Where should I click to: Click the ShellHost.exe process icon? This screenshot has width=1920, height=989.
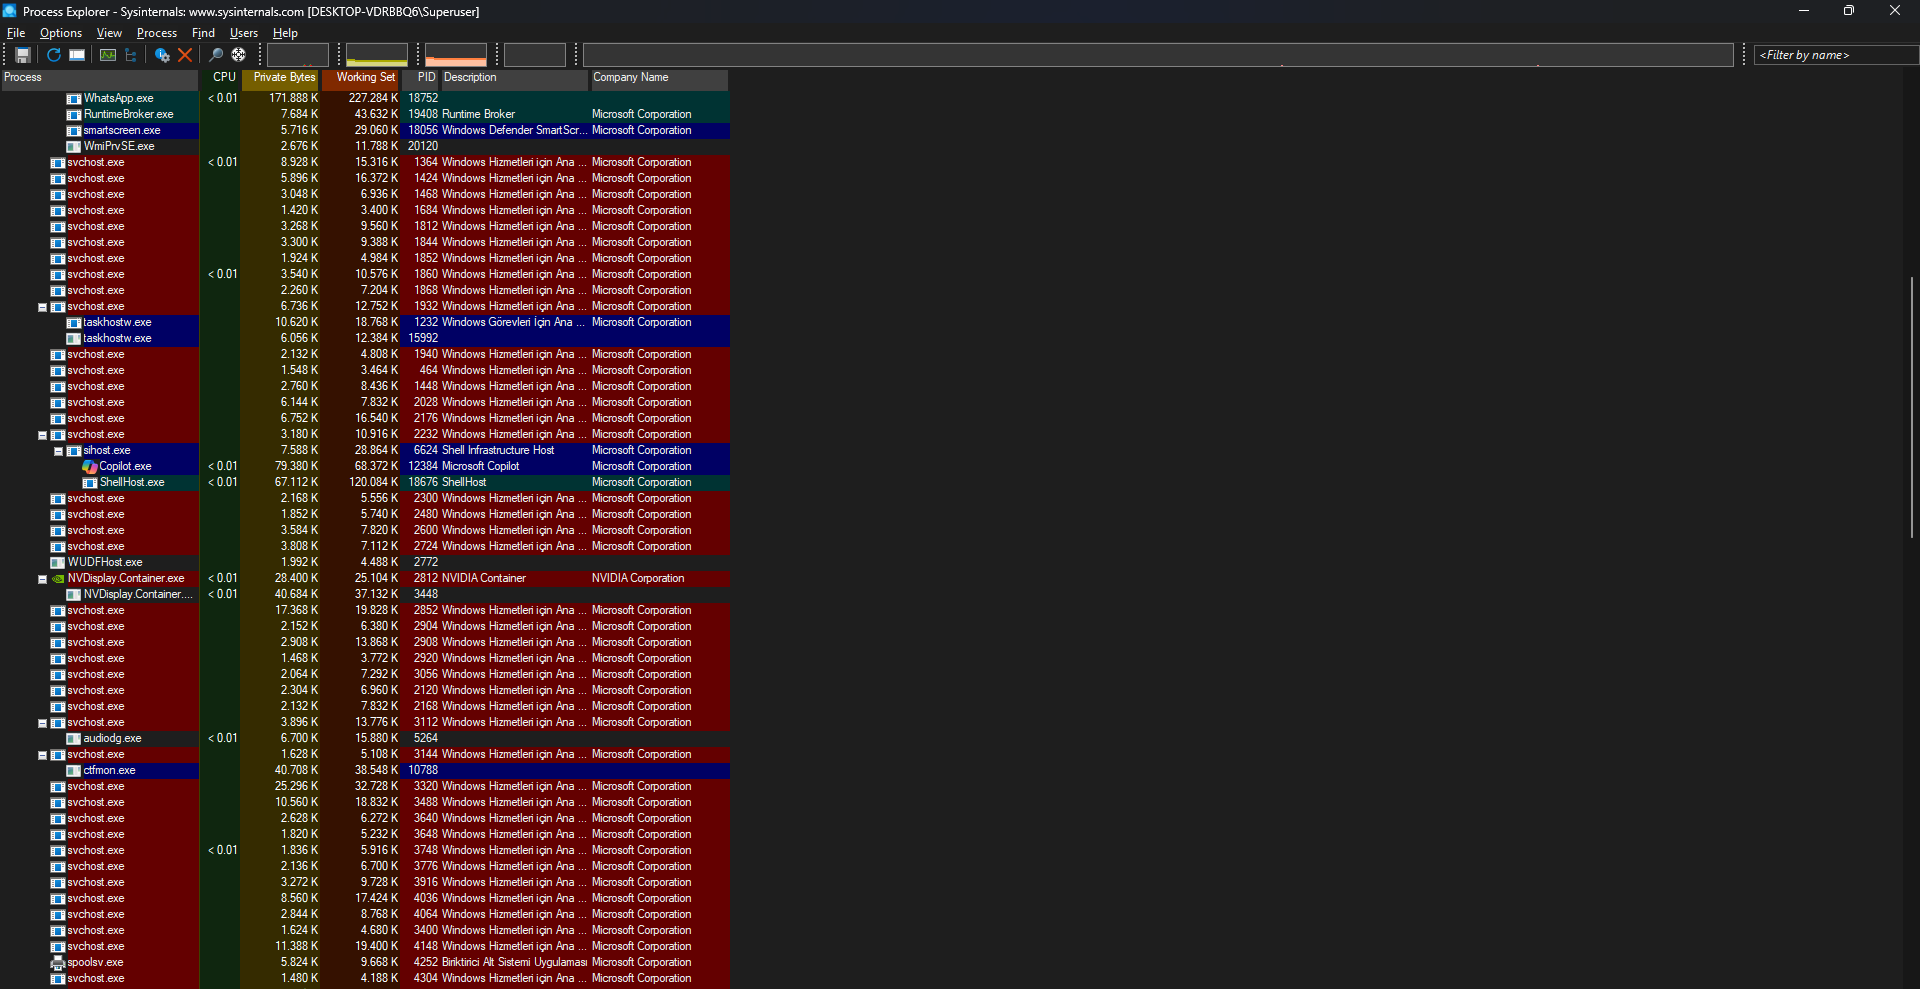click(x=90, y=483)
